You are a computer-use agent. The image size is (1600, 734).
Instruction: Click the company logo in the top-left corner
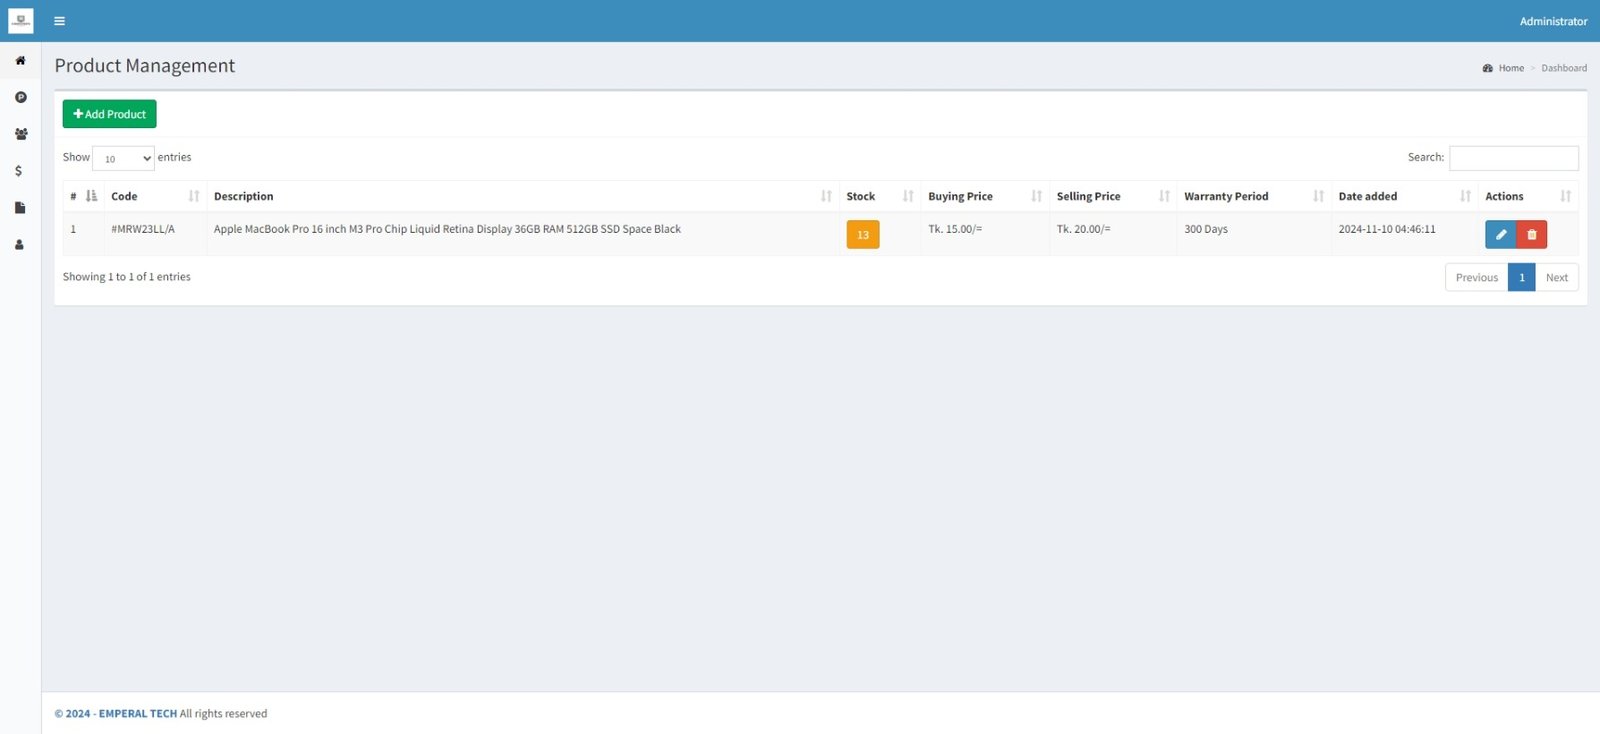[21, 20]
